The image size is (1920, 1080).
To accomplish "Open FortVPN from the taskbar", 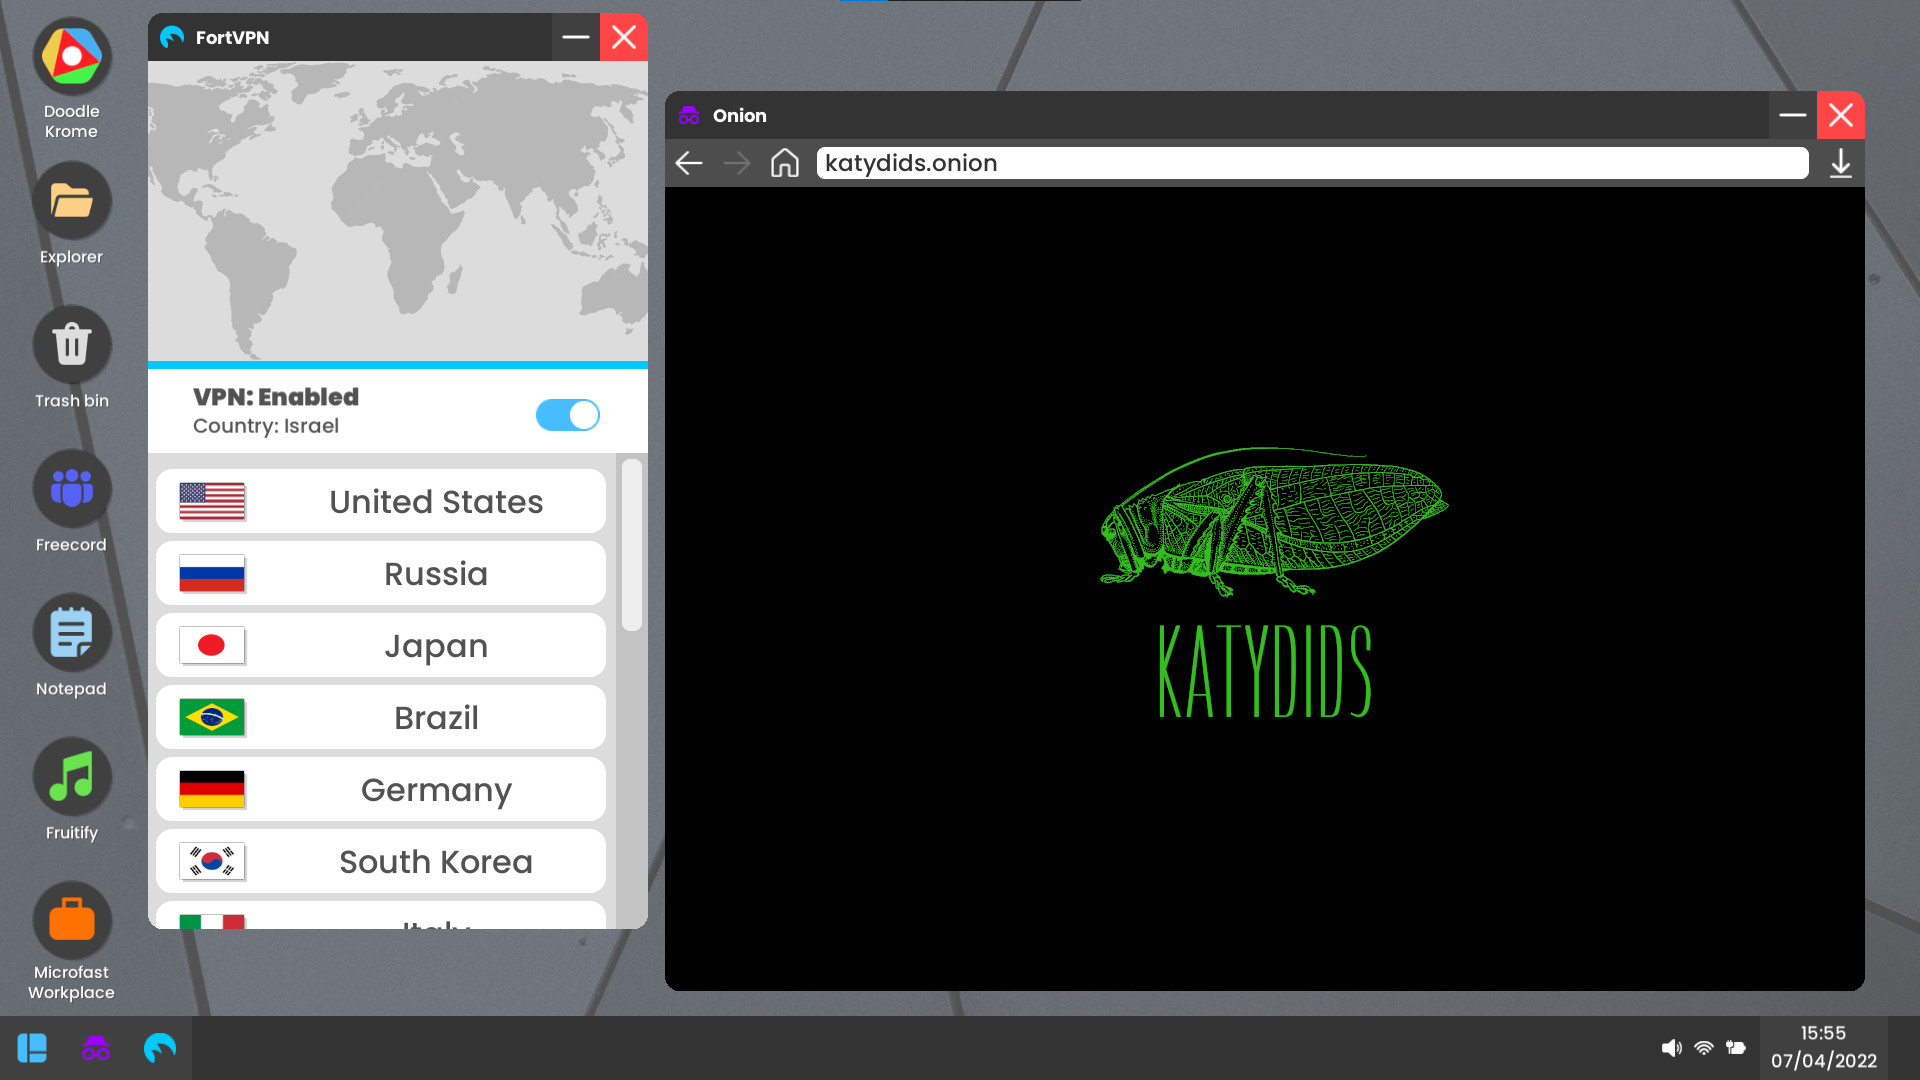I will click(159, 1047).
